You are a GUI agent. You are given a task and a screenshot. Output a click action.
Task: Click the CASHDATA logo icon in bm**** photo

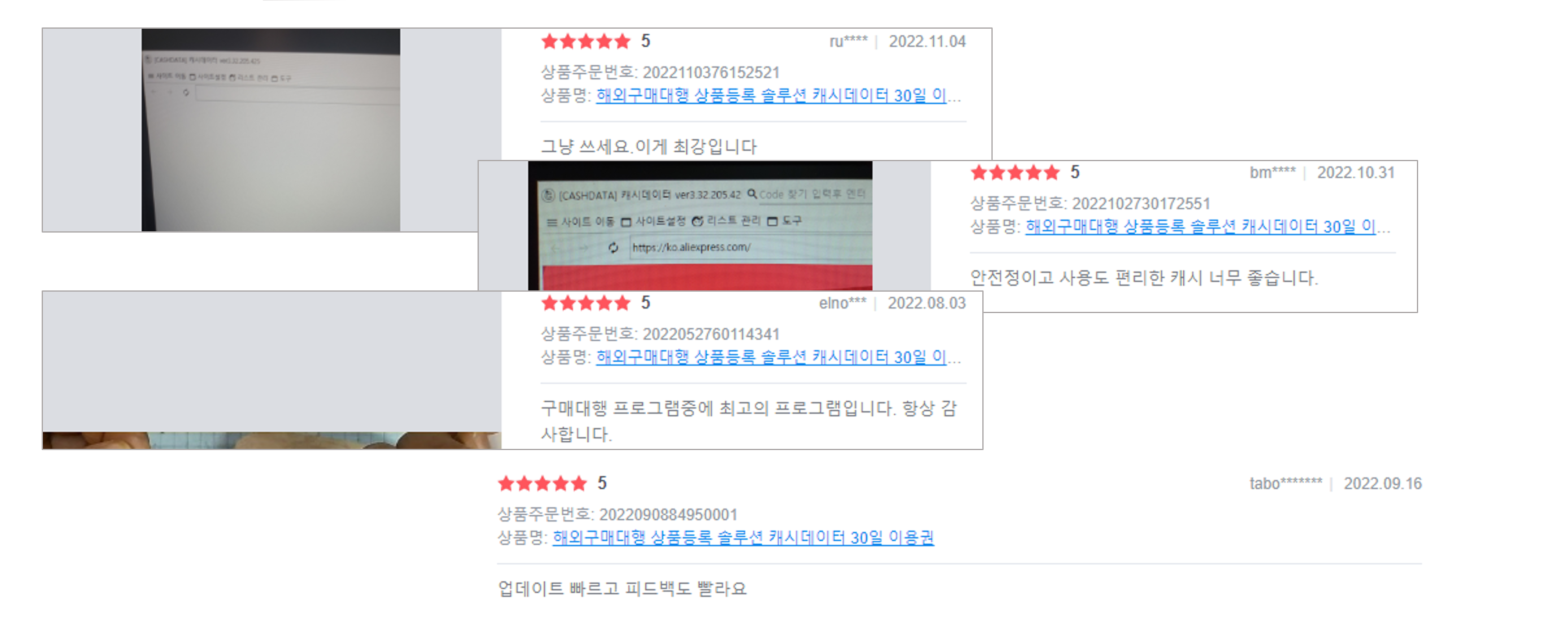(548, 195)
